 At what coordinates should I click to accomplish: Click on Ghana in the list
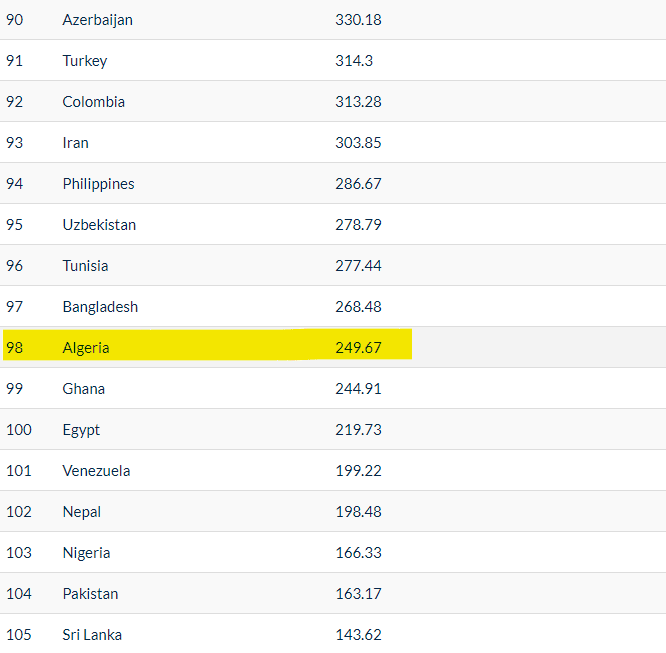point(83,389)
